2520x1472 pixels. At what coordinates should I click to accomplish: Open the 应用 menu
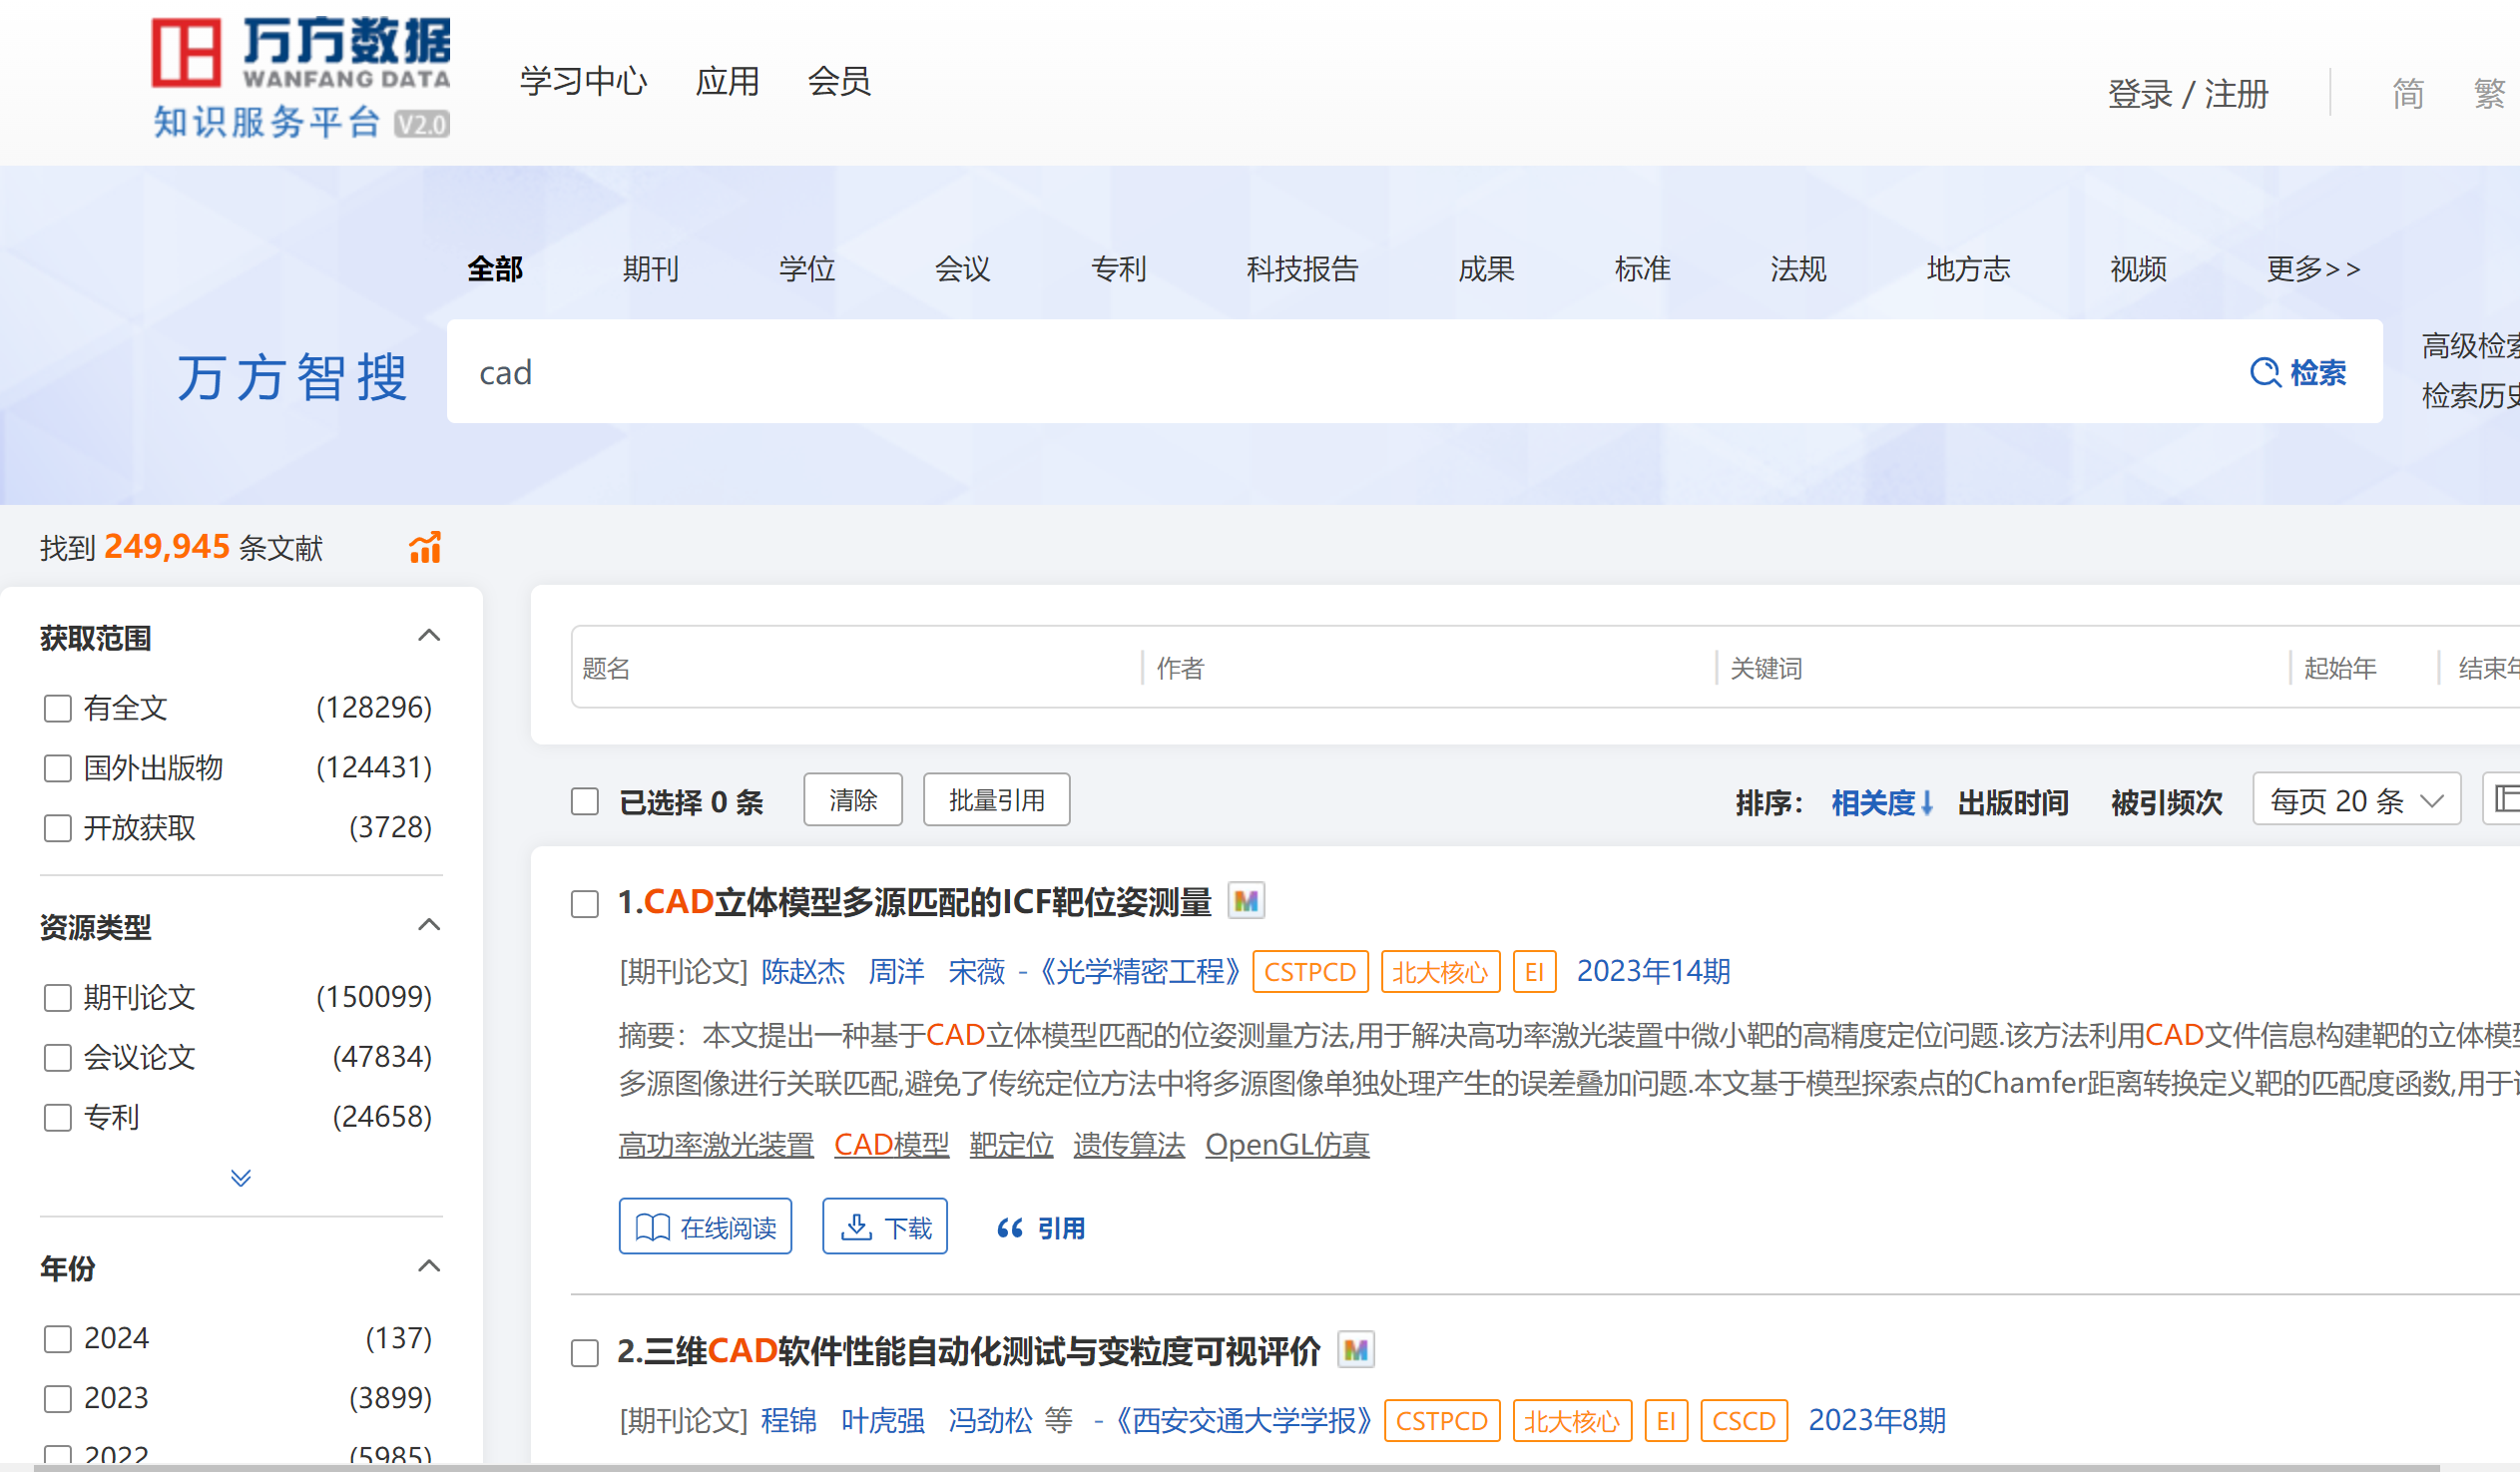[x=728, y=80]
